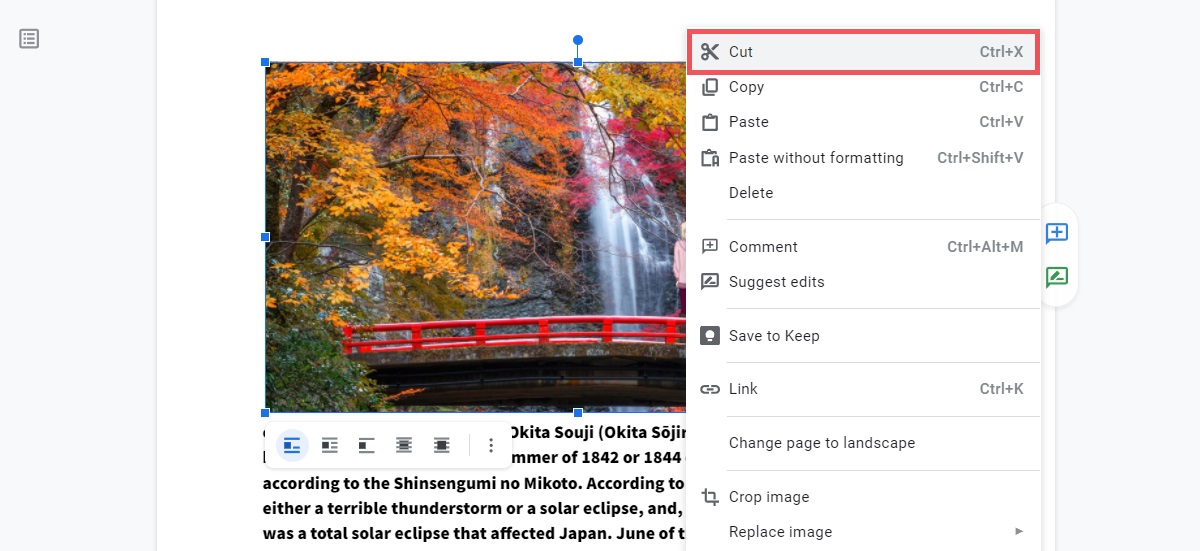Click Delete in the context menu
1200x551 pixels.
point(750,193)
